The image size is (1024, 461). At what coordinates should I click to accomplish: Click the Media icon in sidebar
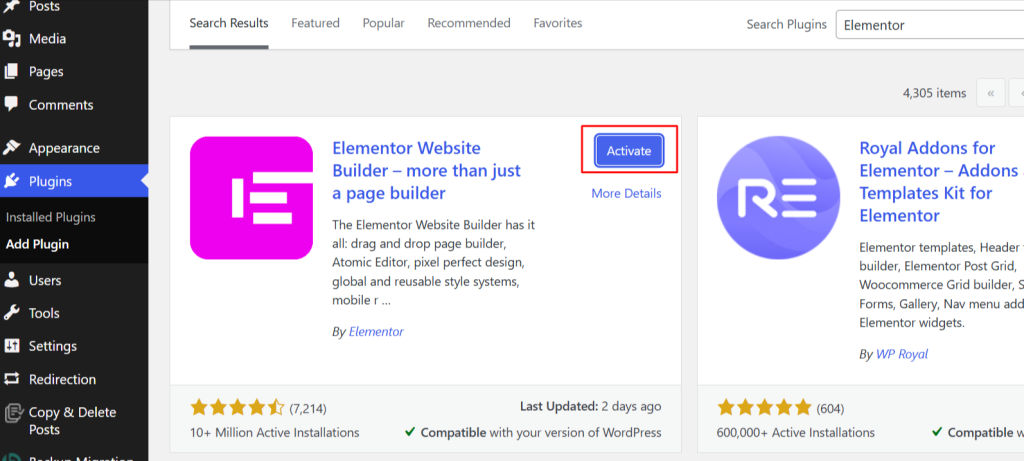(11, 39)
